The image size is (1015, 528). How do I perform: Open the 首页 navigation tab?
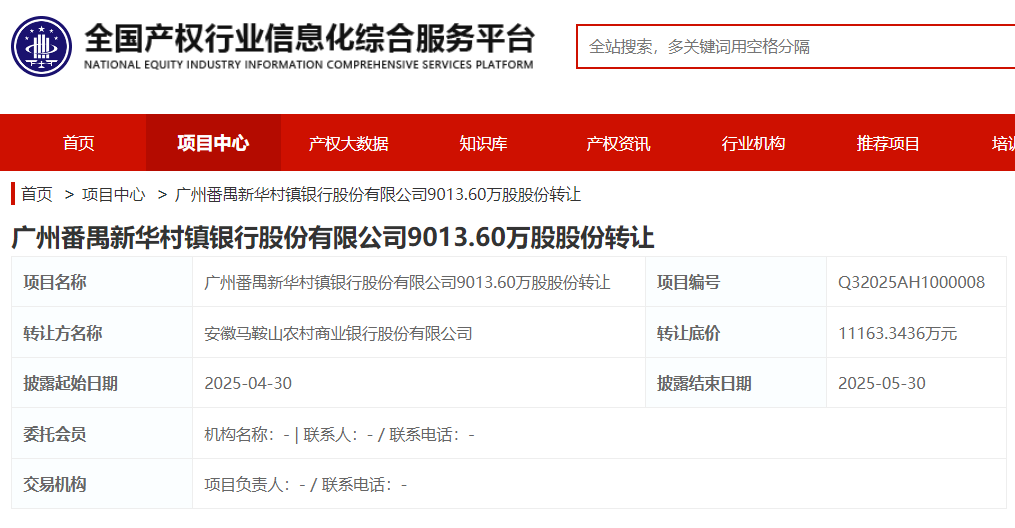pos(78,143)
